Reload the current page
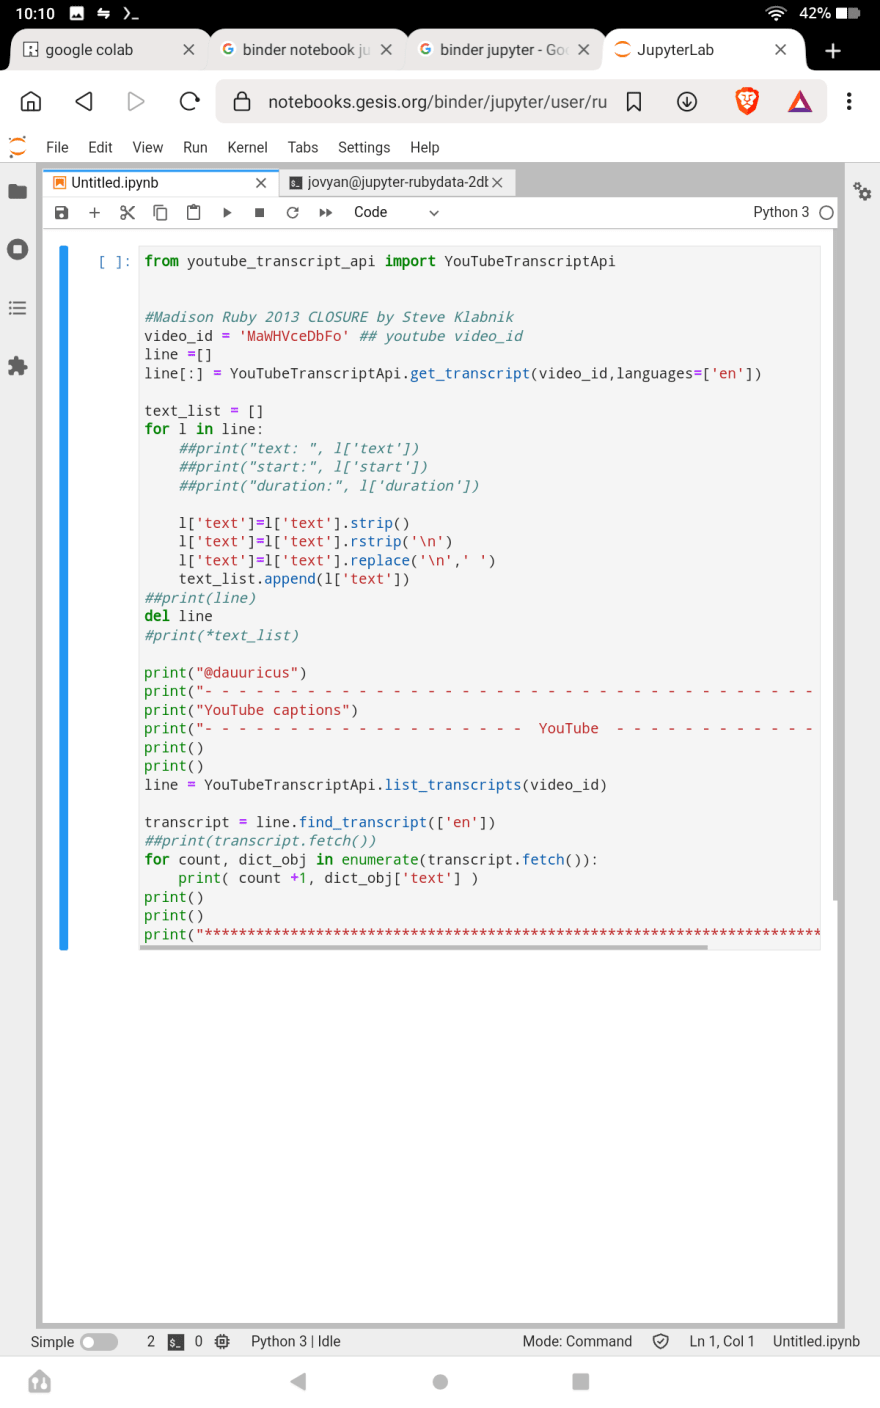 (x=189, y=101)
